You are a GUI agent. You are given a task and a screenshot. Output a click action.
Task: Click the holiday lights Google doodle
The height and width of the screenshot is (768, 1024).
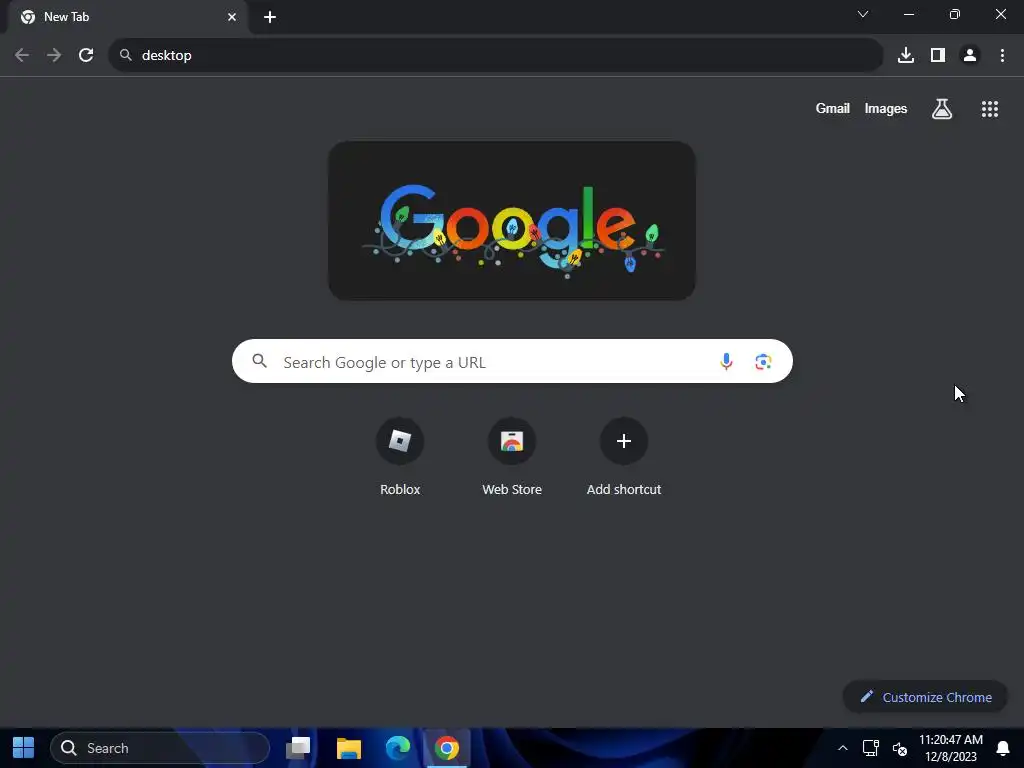coord(512,221)
